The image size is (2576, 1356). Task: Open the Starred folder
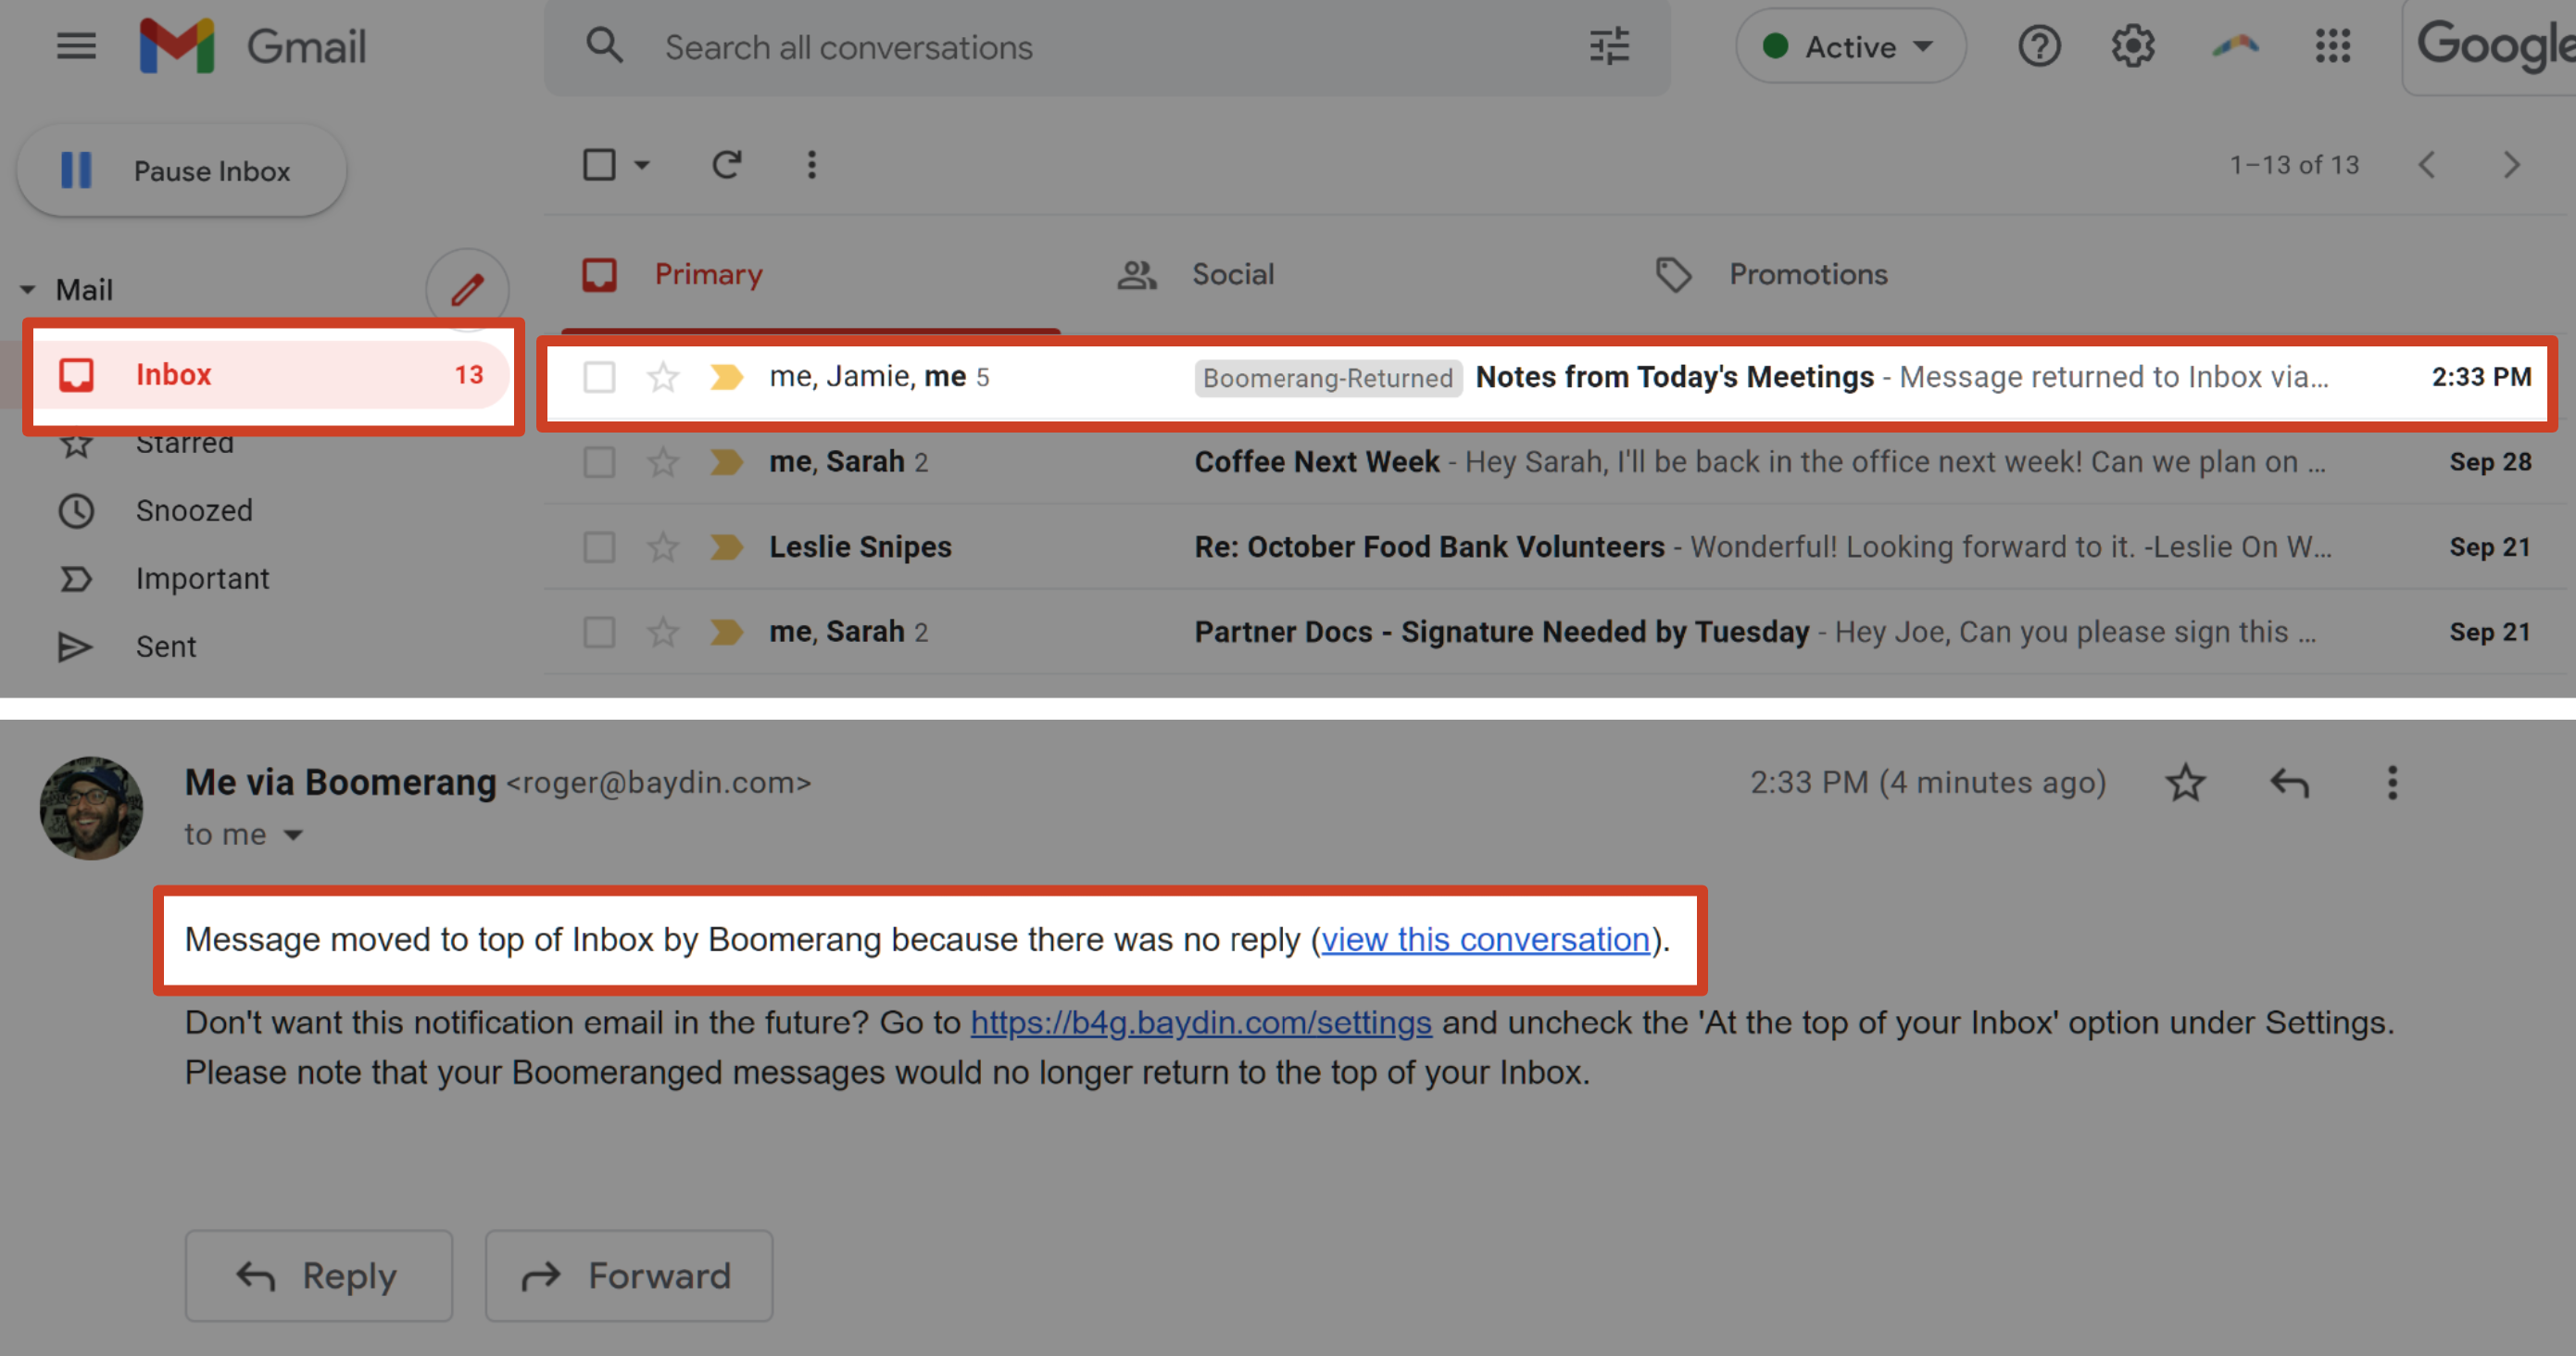pyautogui.click(x=185, y=442)
